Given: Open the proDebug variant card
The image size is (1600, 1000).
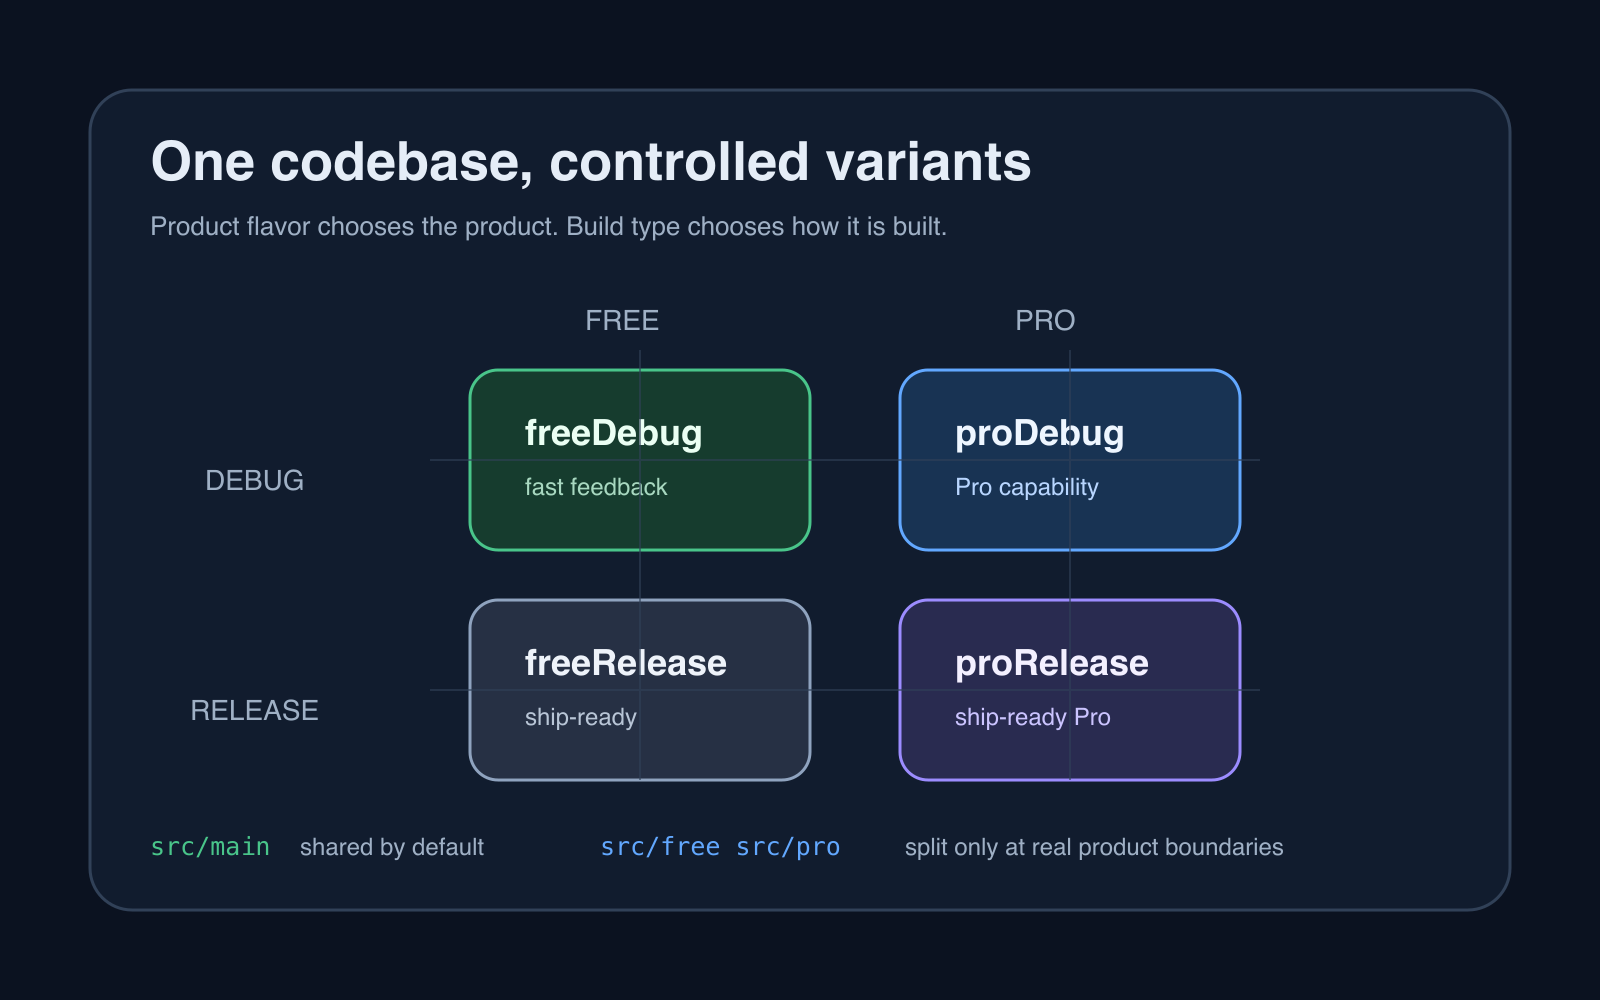Looking at the screenshot, I should [1070, 460].
